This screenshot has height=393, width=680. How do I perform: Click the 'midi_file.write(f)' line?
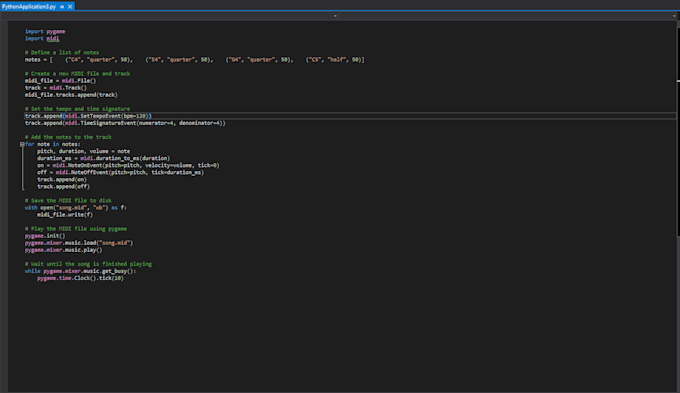tap(65, 215)
